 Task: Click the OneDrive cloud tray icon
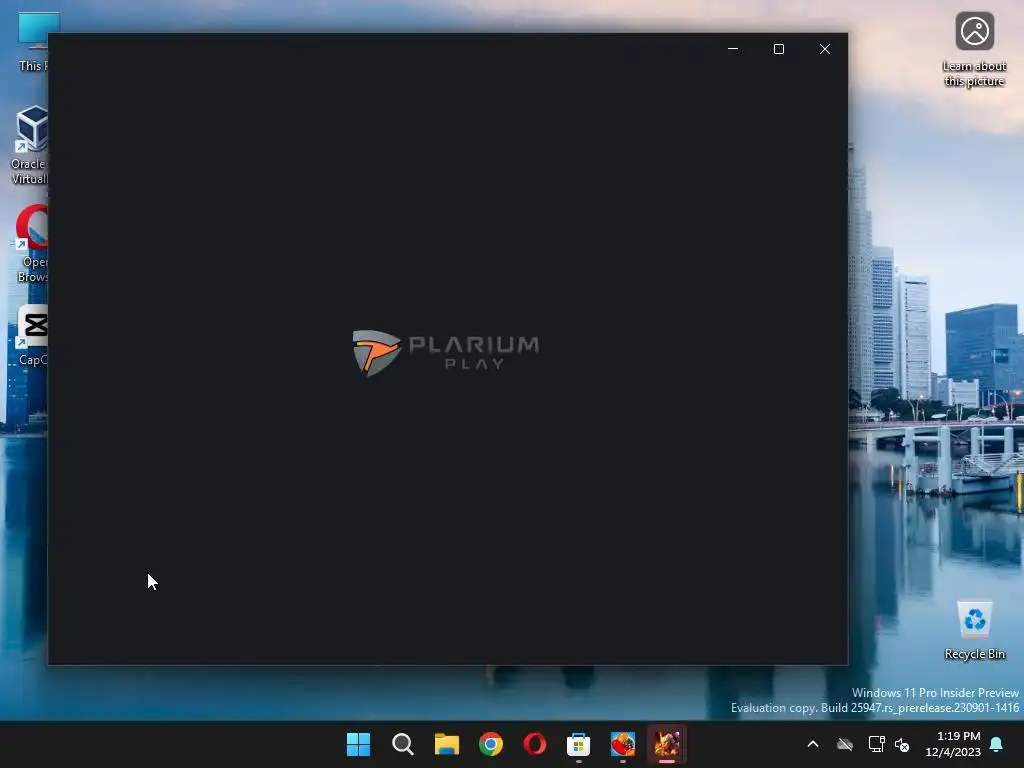[x=845, y=744]
